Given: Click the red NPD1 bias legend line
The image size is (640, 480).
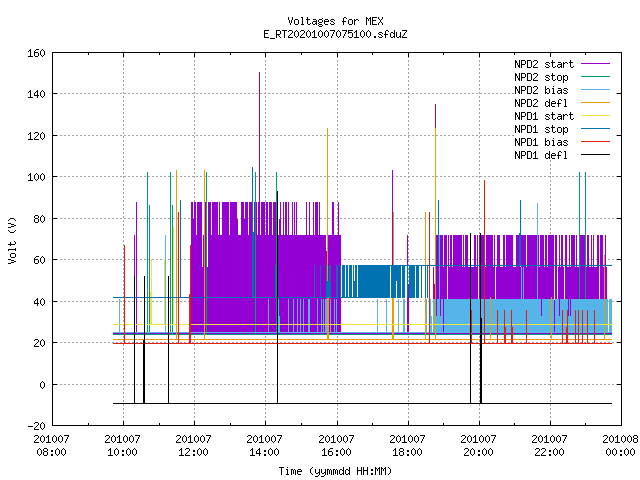Looking at the screenshot, I should coord(595,142).
